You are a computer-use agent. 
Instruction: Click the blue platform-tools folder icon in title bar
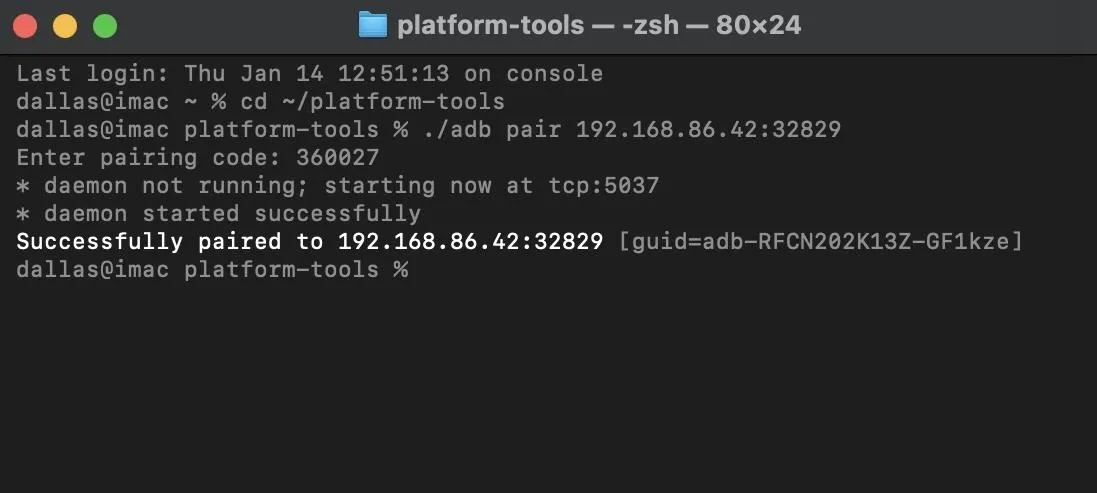pyautogui.click(x=373, y=26)
